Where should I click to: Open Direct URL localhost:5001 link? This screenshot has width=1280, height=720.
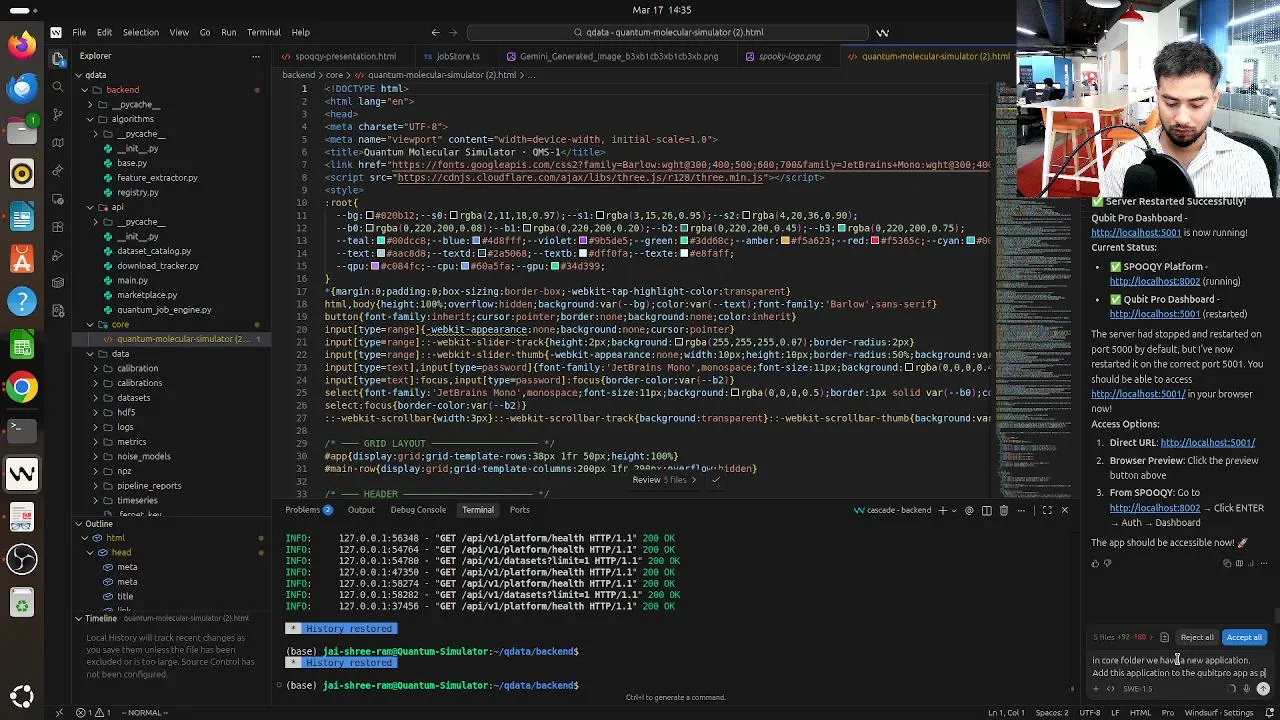pos(1207,442)
